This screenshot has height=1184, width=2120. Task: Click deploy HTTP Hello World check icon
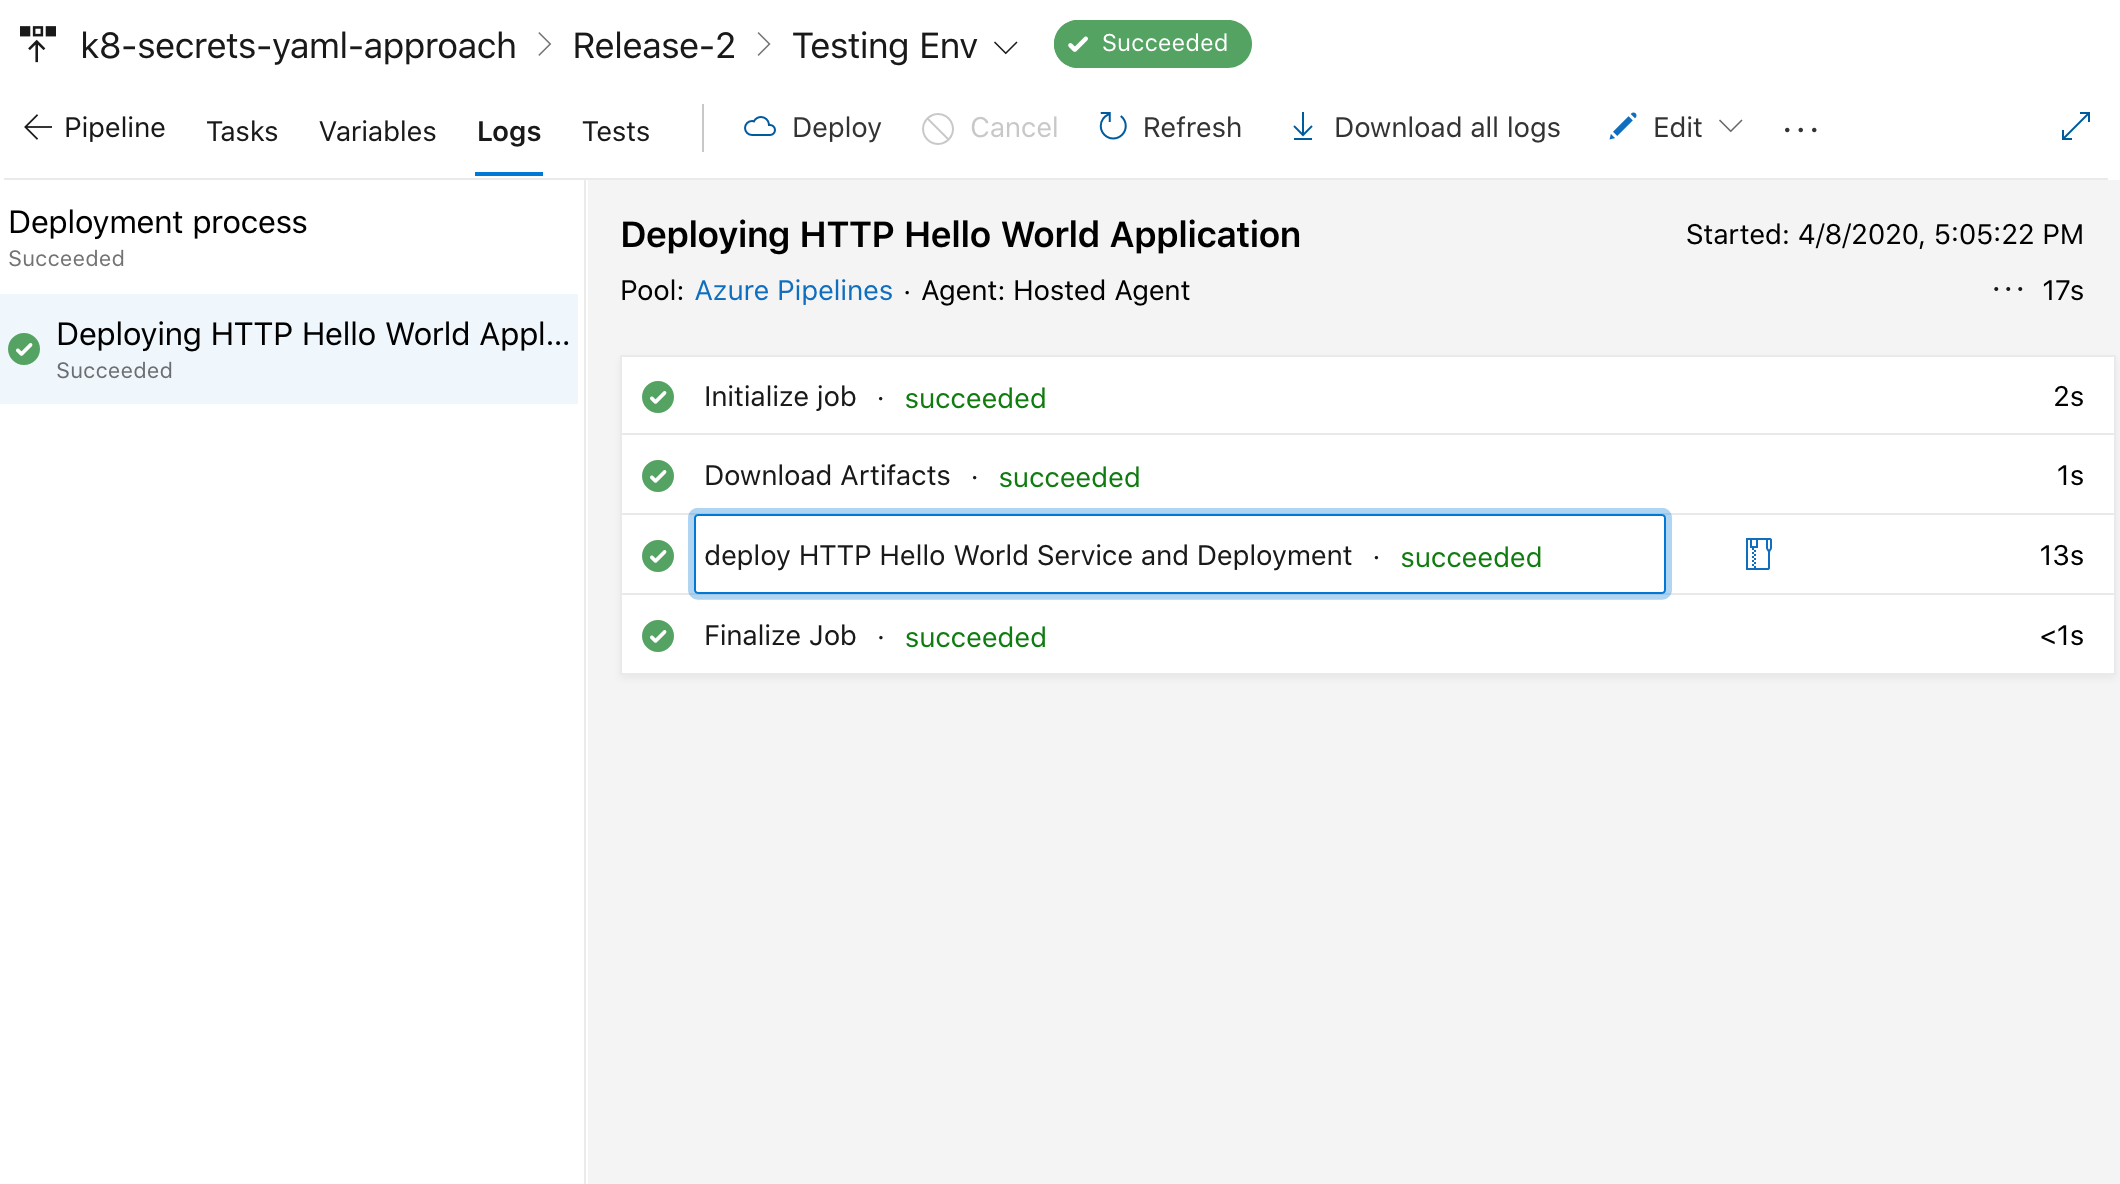point(658,555)
